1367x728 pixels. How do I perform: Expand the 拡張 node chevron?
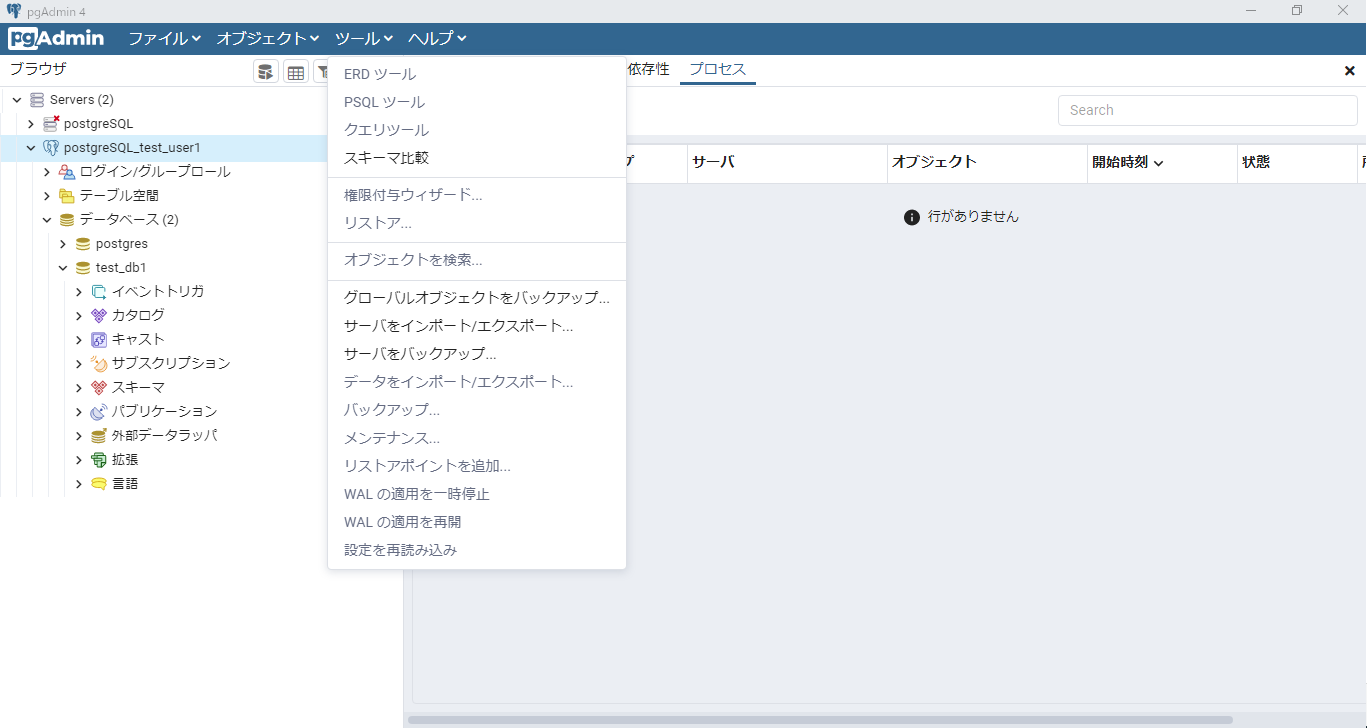pyautogui.click(x=79, y=460)
